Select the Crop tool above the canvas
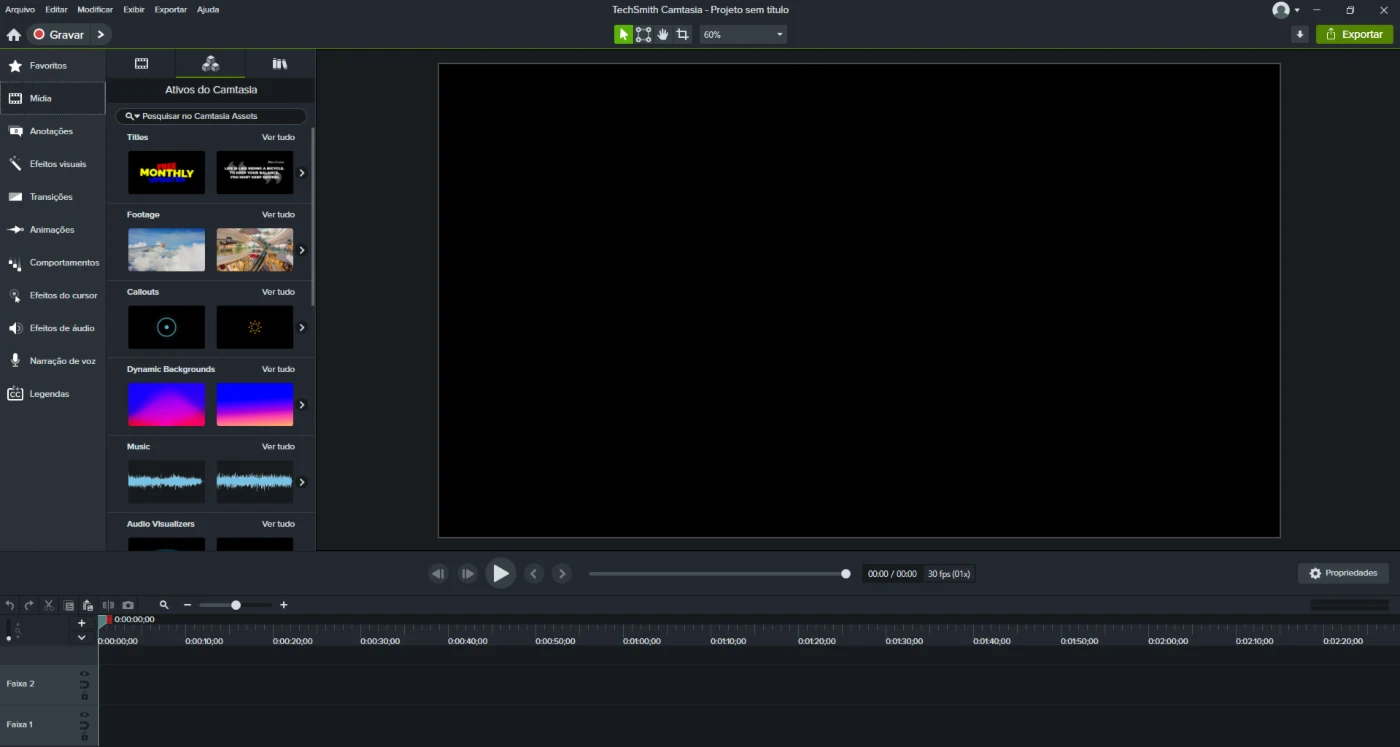This screenshot has width=1400, height=747. (681, 33)
